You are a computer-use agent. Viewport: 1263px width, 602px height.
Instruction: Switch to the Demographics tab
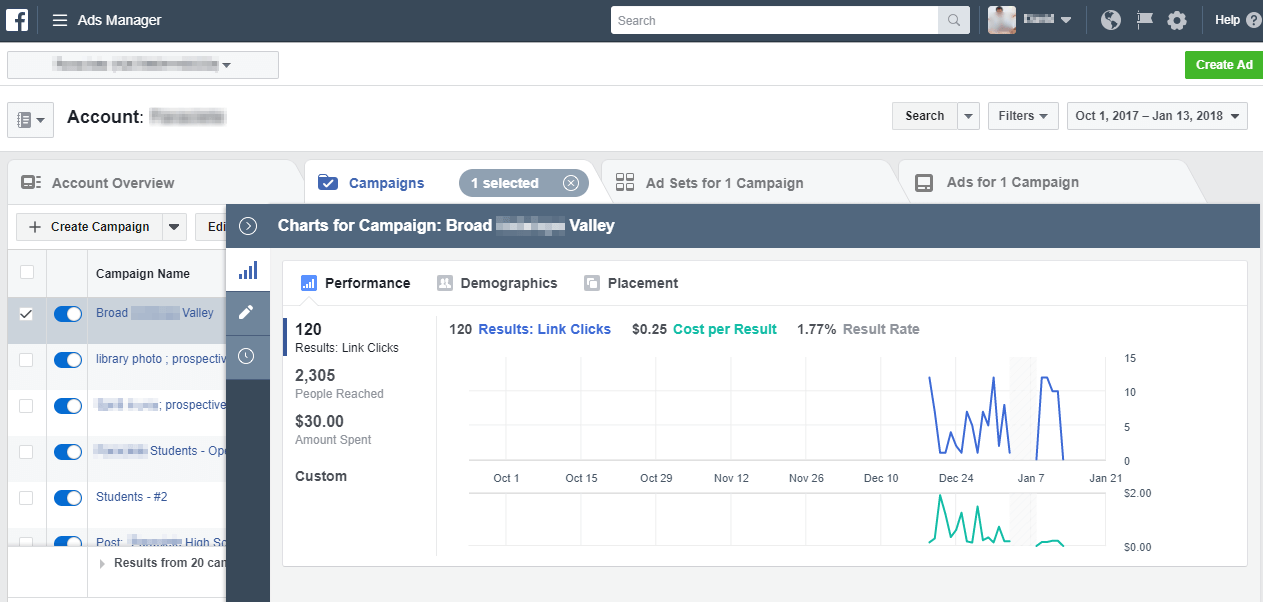click(497, 283)
